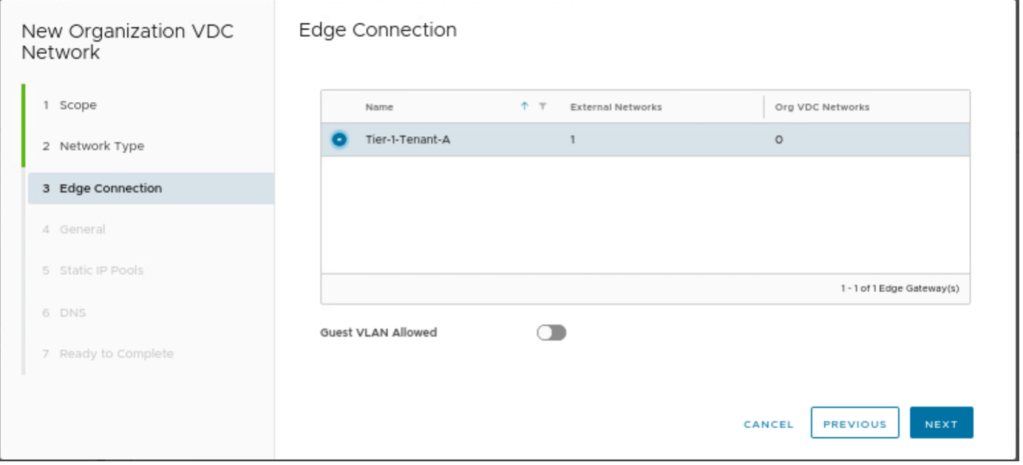Click the Org VDC Networks value 0 cell
This screenshot has height=465, width=1023.
coord(778,140)
